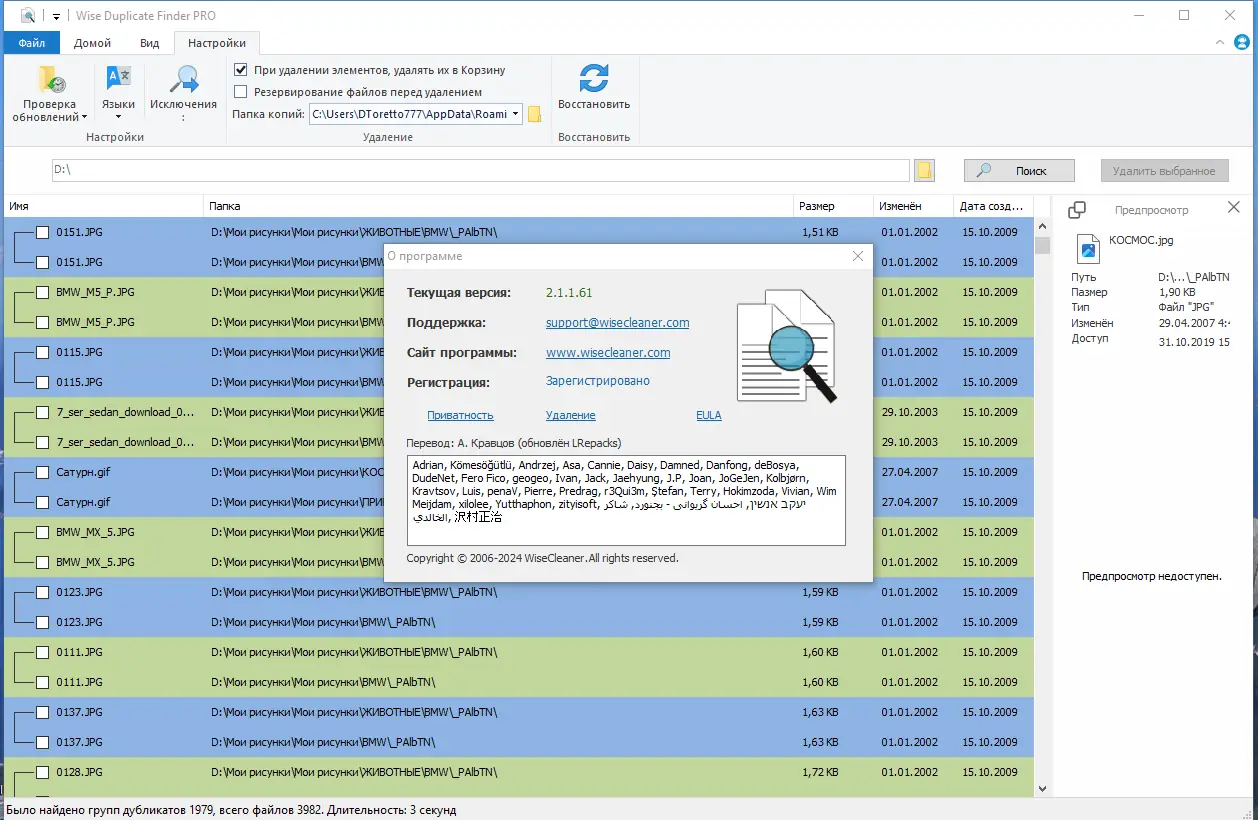This screenshot has height=820, width=1258.
Task: Close the Предпросмотр preview panel
Action: point(1233,208)
